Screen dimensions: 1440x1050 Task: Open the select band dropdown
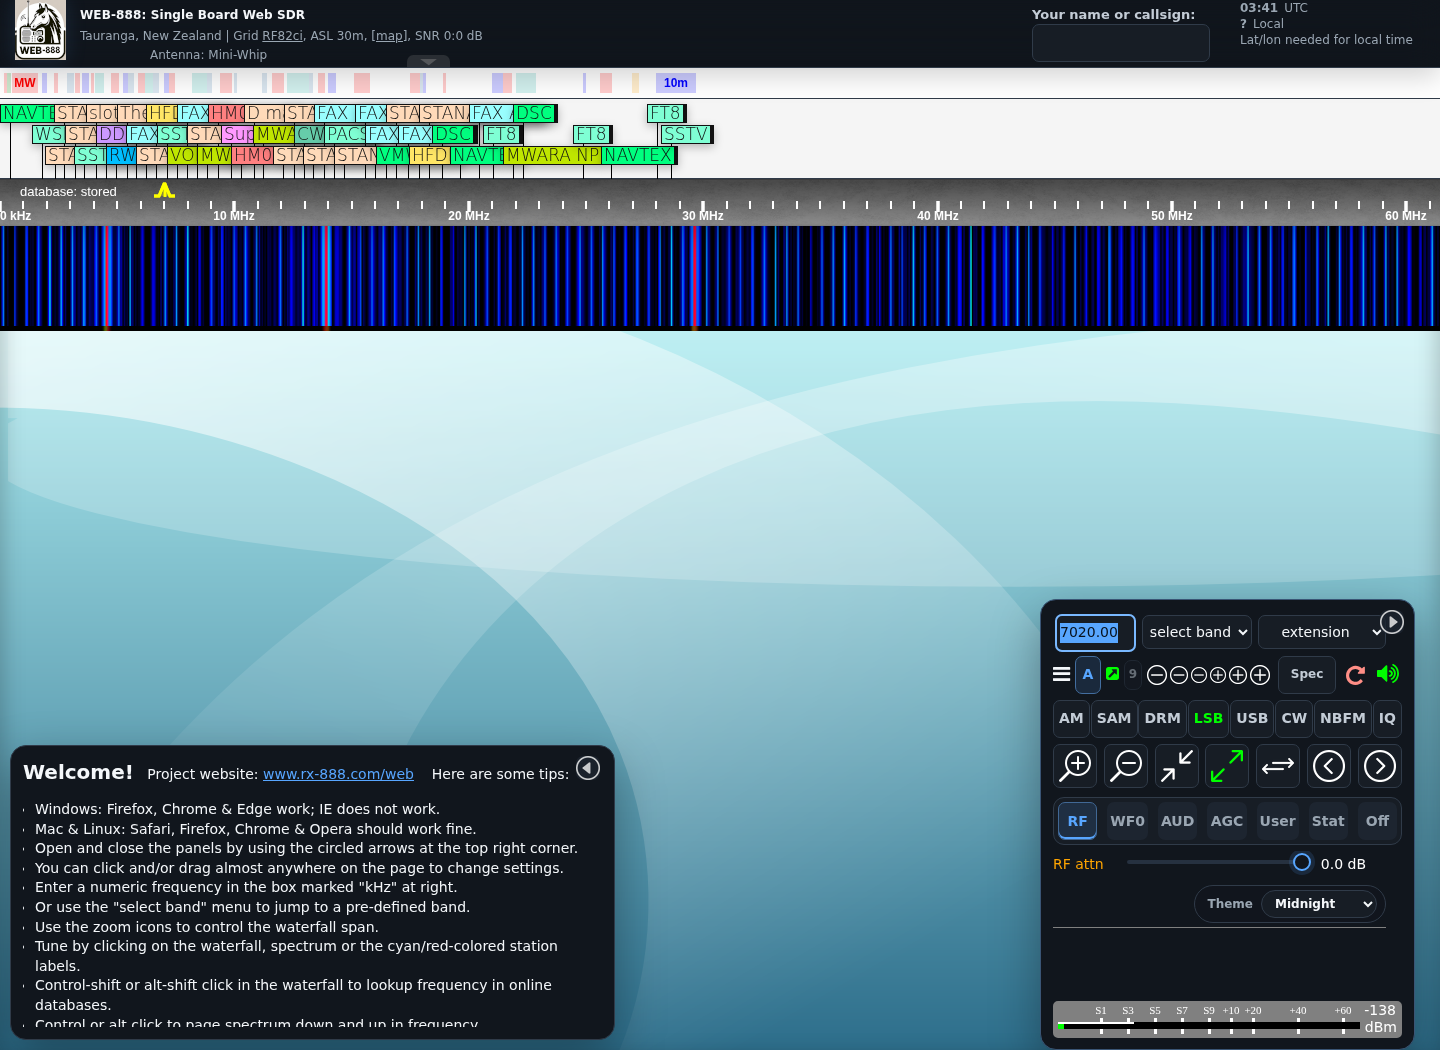pyautogui.click(x=1197, y=632)
